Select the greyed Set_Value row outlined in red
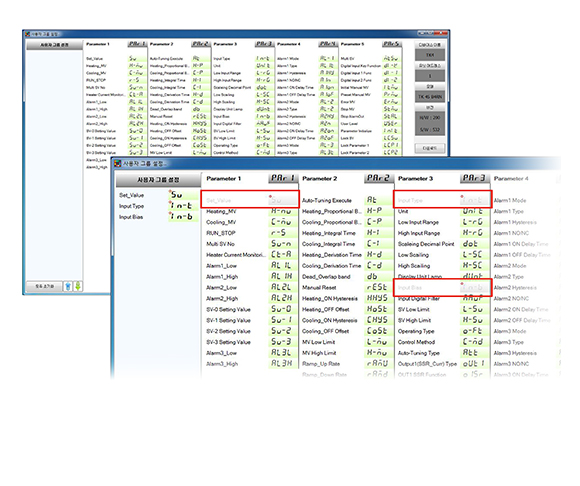The image size is (580, 486). 250,199
